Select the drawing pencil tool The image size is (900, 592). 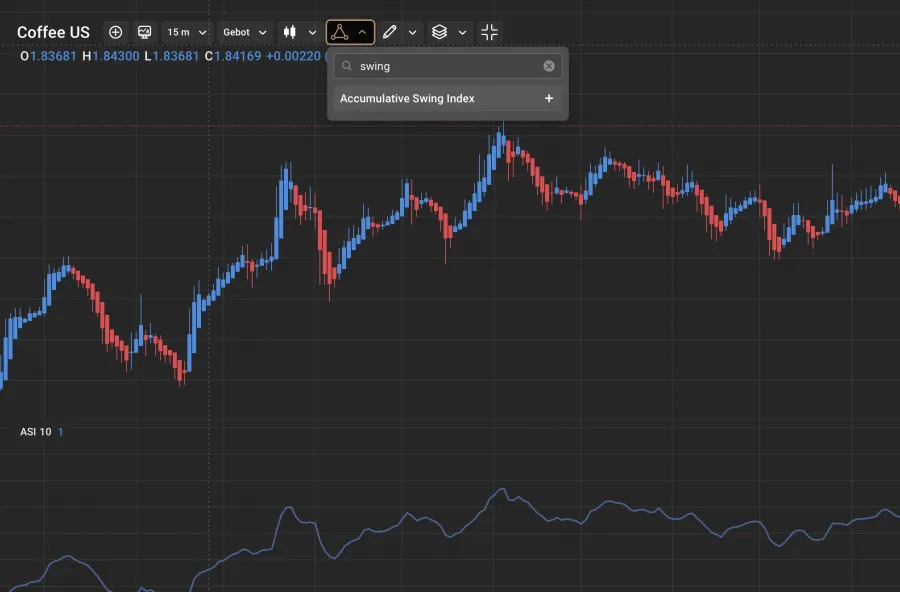[391, 31]
